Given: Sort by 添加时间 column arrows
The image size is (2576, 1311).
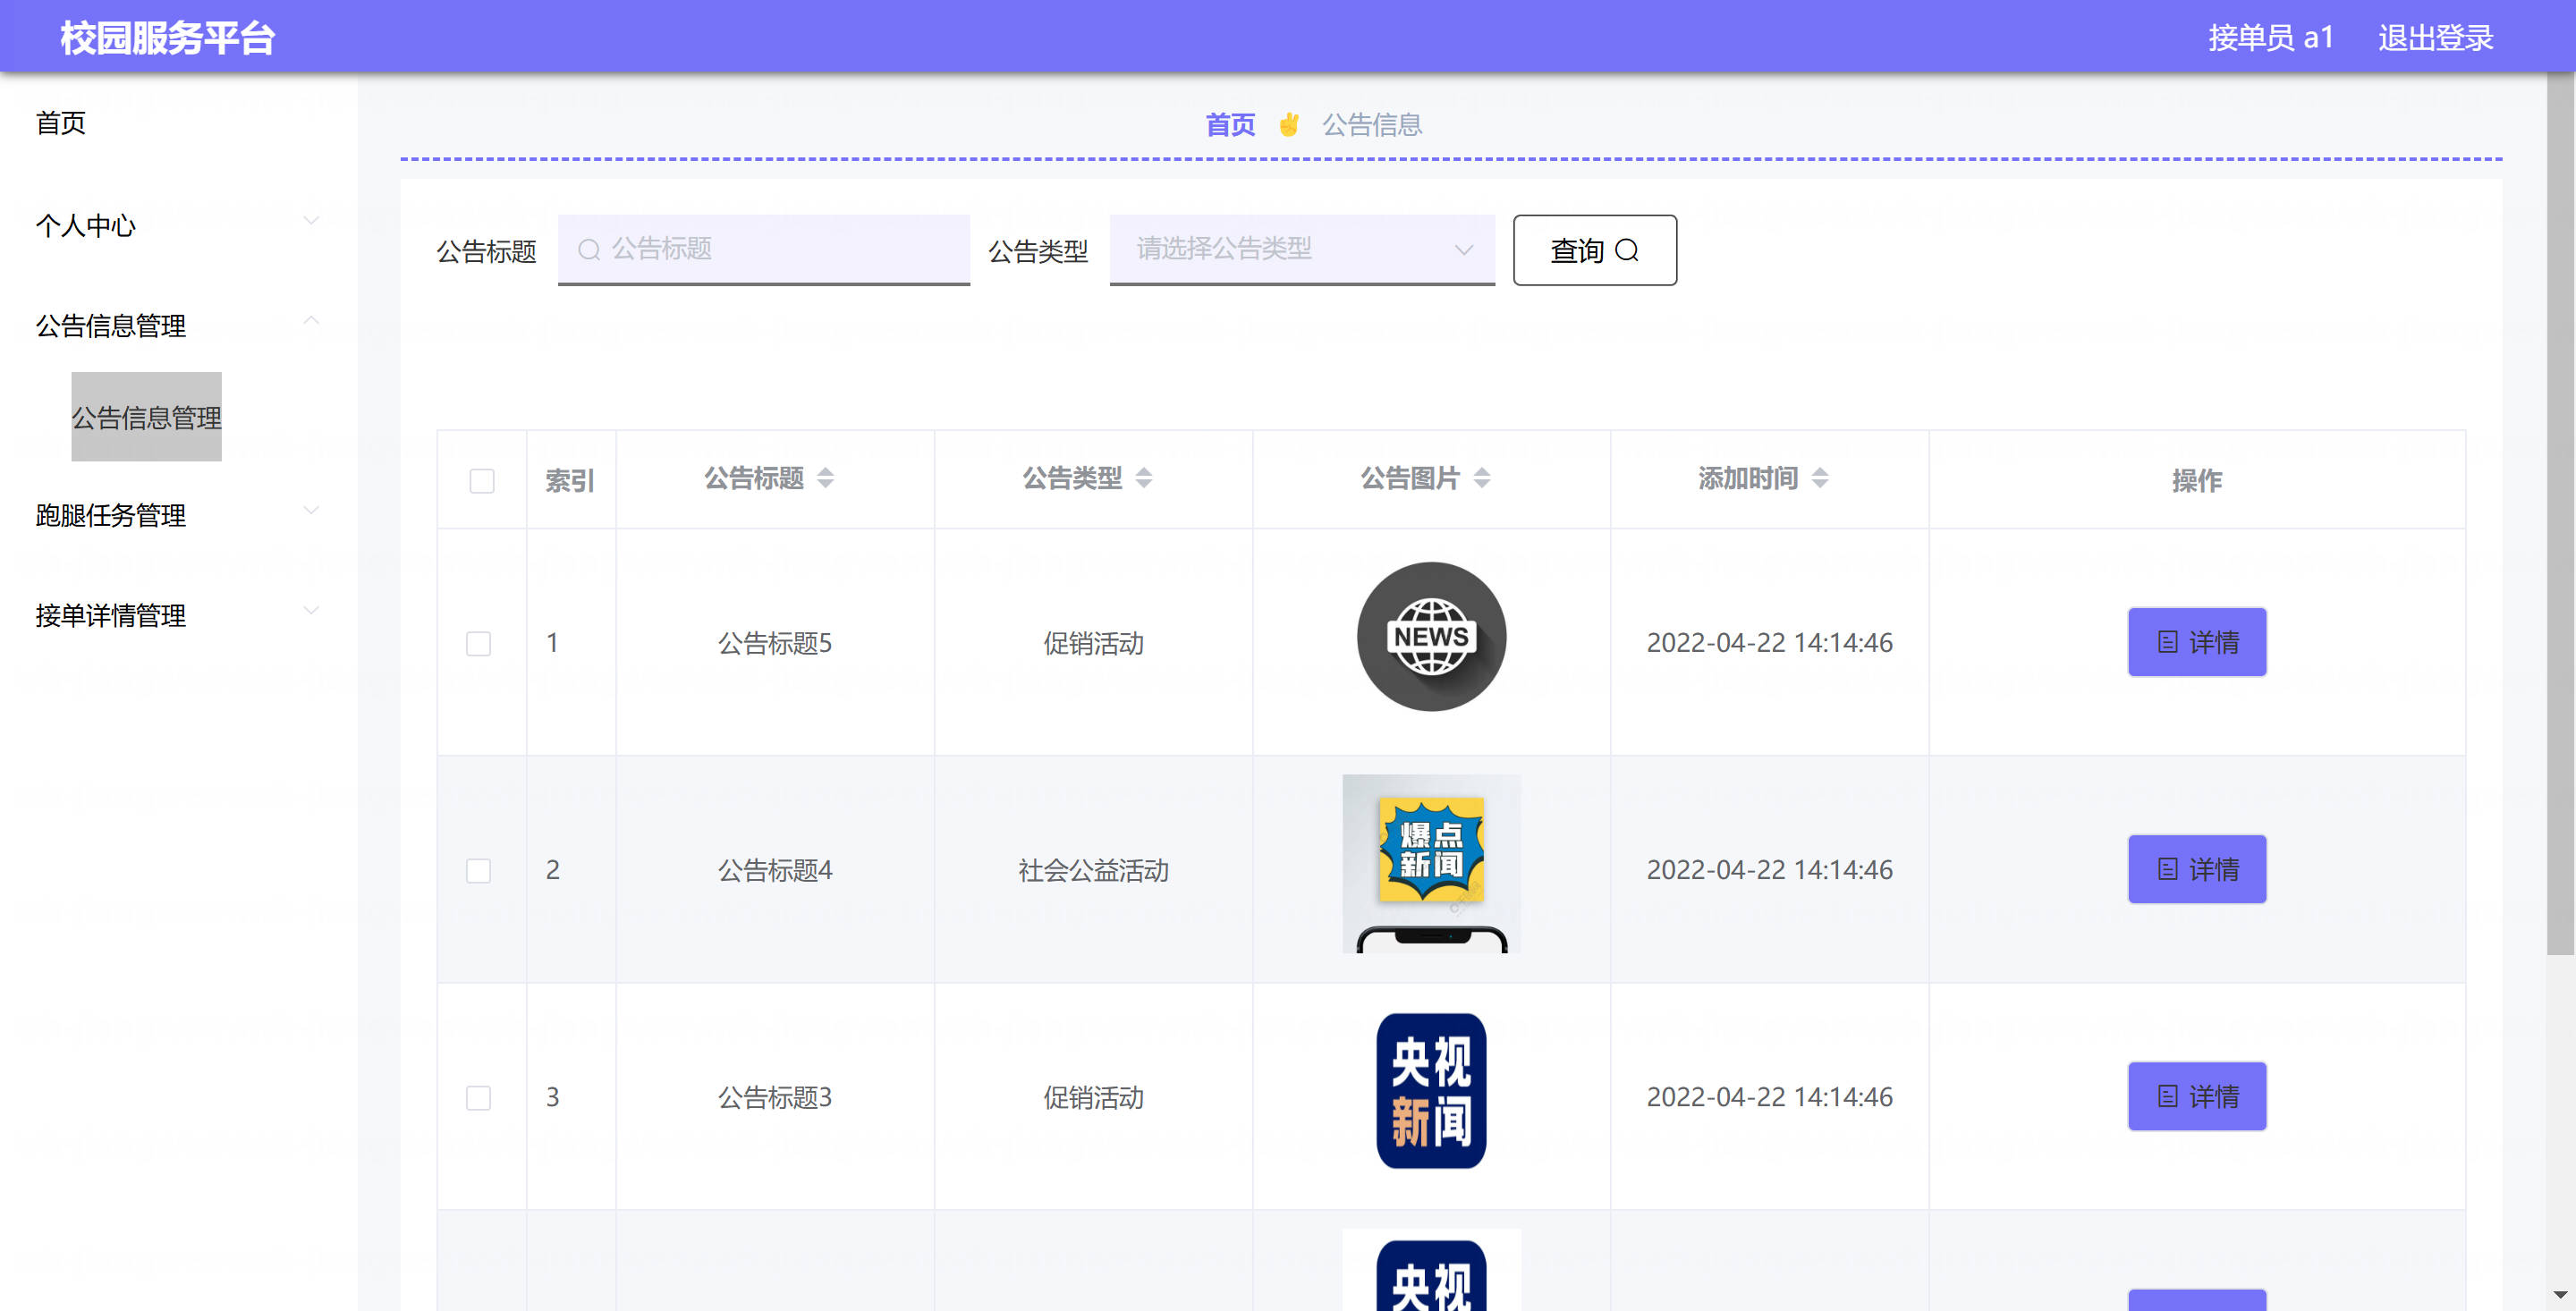Looking at the screenshot, I should pyautogui.click(x=1820, y=478).
